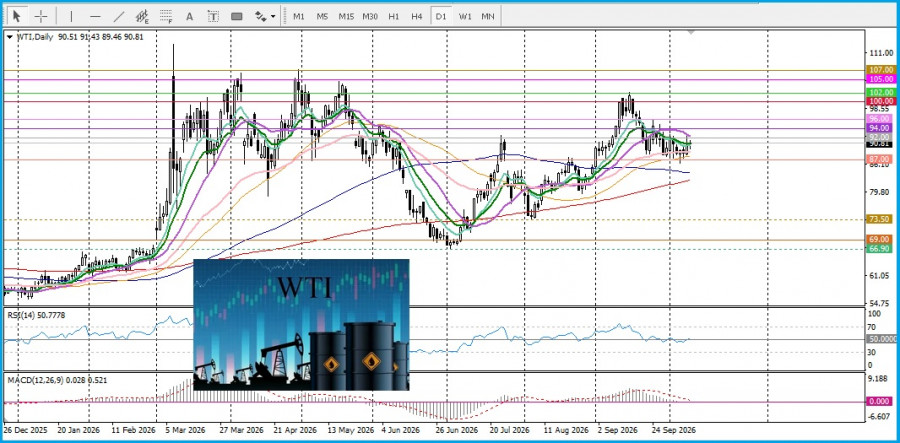Click the MACD(12,26,9) indicator label
Screen dimensions: 900x443
click(x=56, y=380)
